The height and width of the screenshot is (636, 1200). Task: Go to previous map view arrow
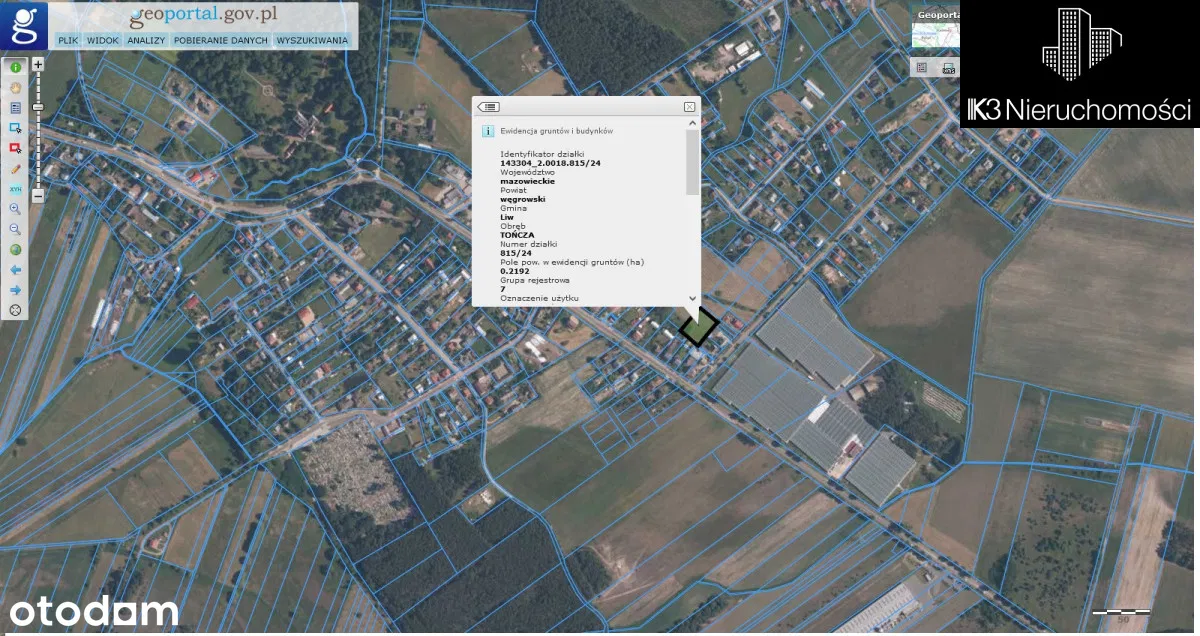click(x=16, y=270)
